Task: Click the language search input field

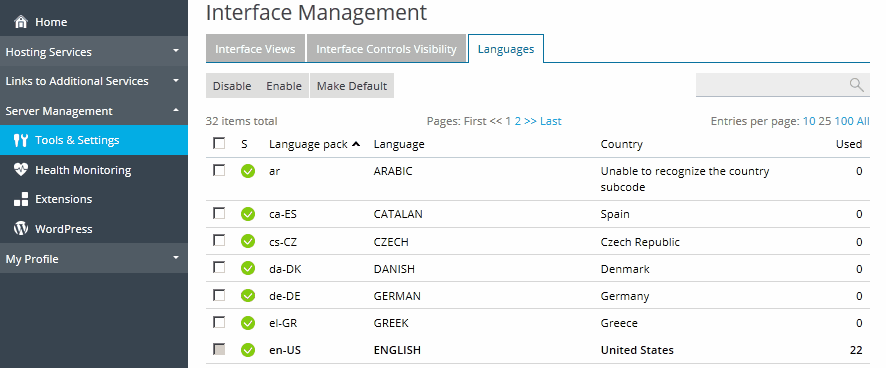Action: pos(772,85)
